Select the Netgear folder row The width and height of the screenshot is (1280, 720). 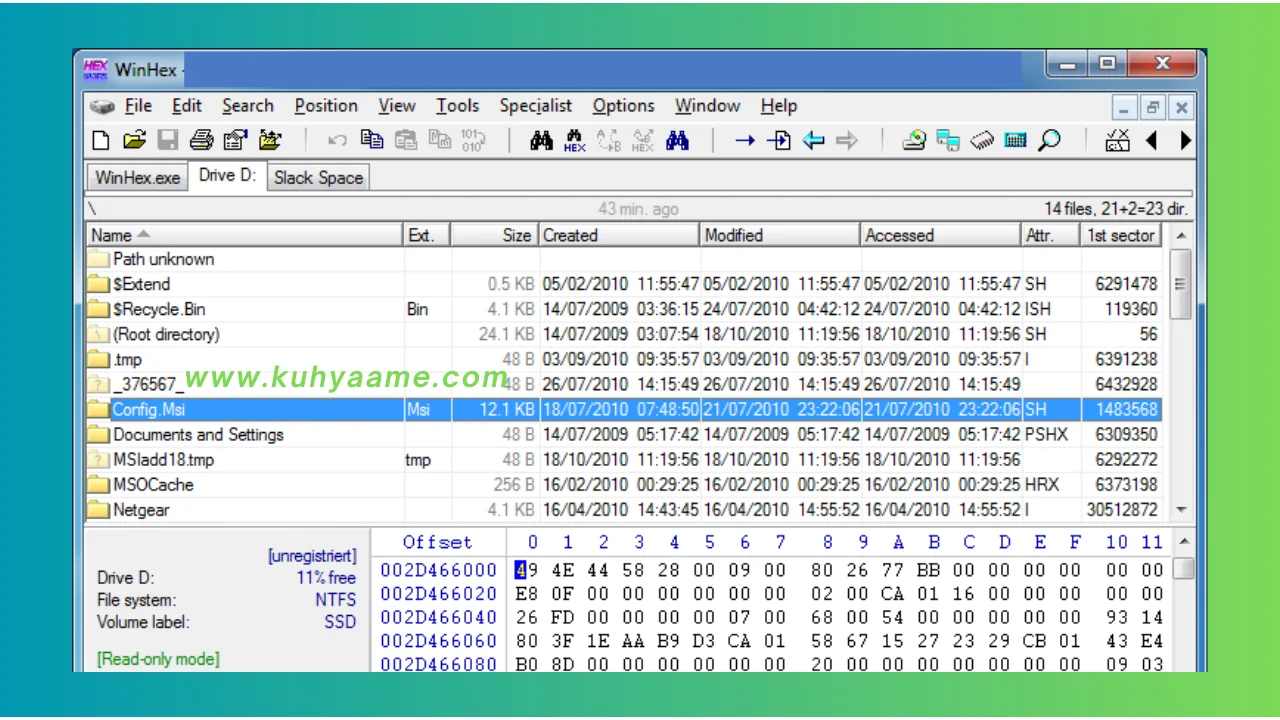click(624, 509)
